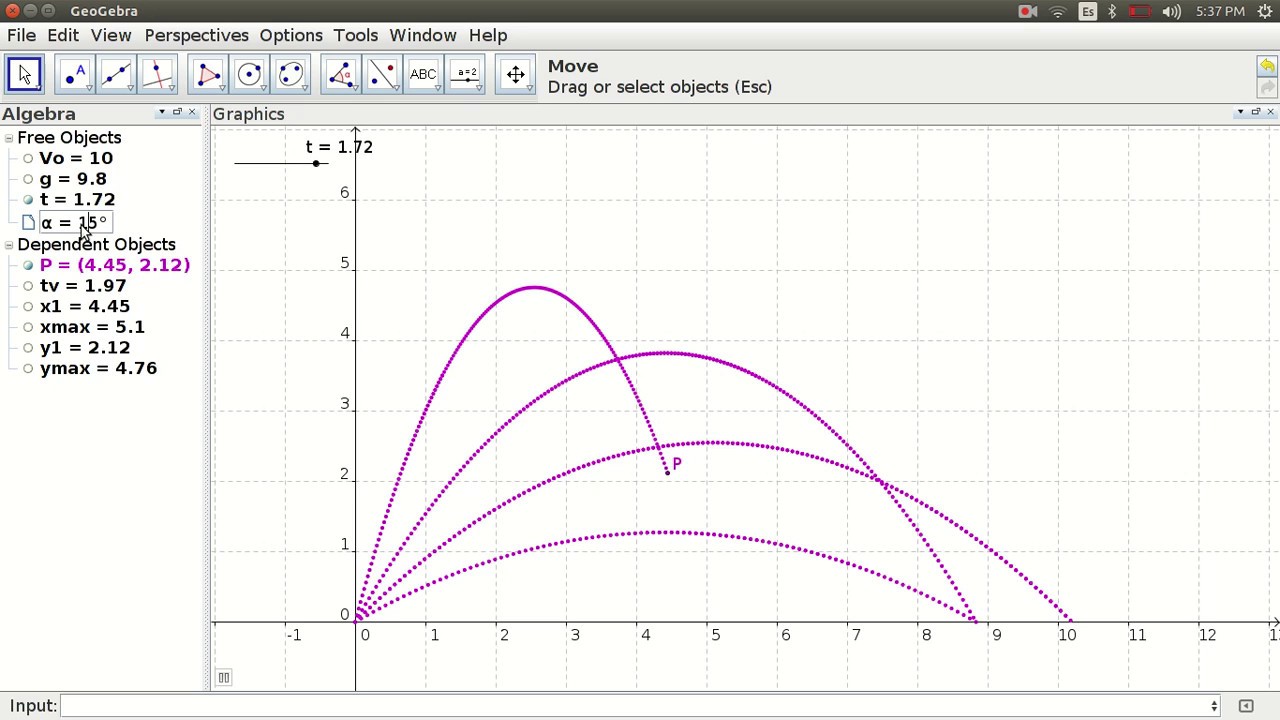1280x720 pixels.
Task: Open the Line tool submenu arrow
Action: [x=130, y=89]
